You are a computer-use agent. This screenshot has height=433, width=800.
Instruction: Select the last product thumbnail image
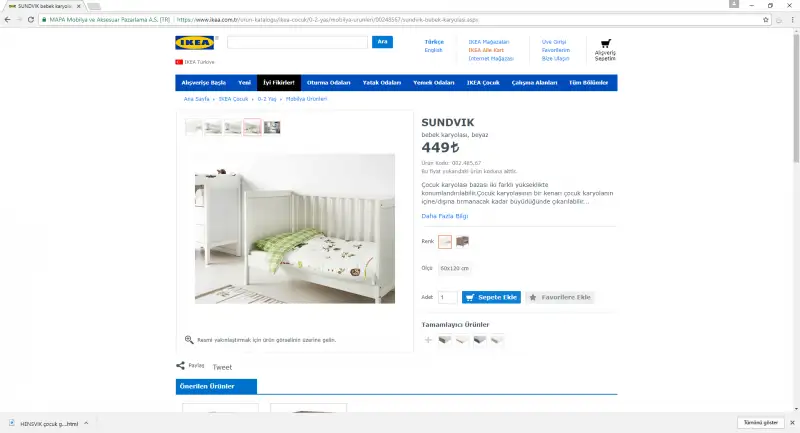(x=272, y=127)
